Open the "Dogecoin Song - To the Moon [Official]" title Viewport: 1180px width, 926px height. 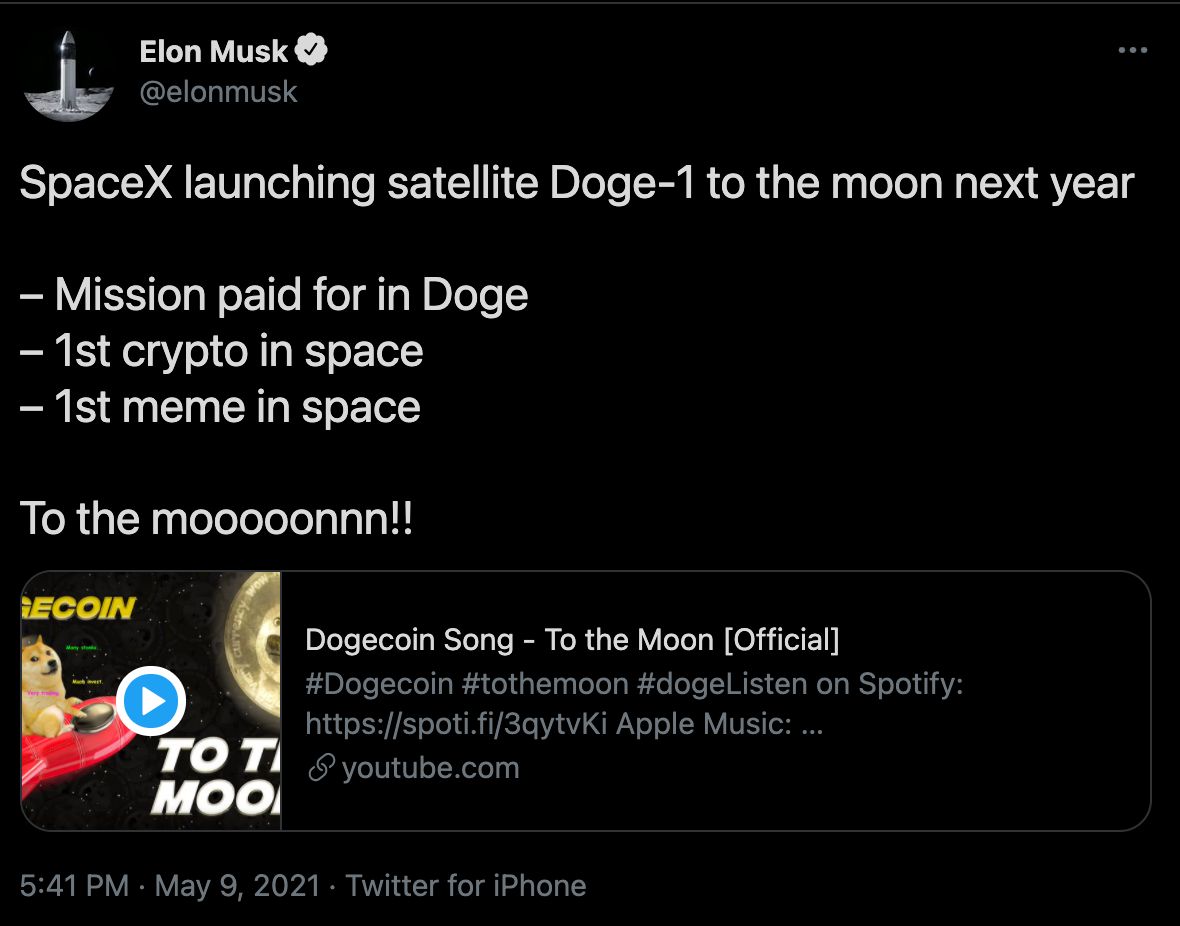pos(572,640)
